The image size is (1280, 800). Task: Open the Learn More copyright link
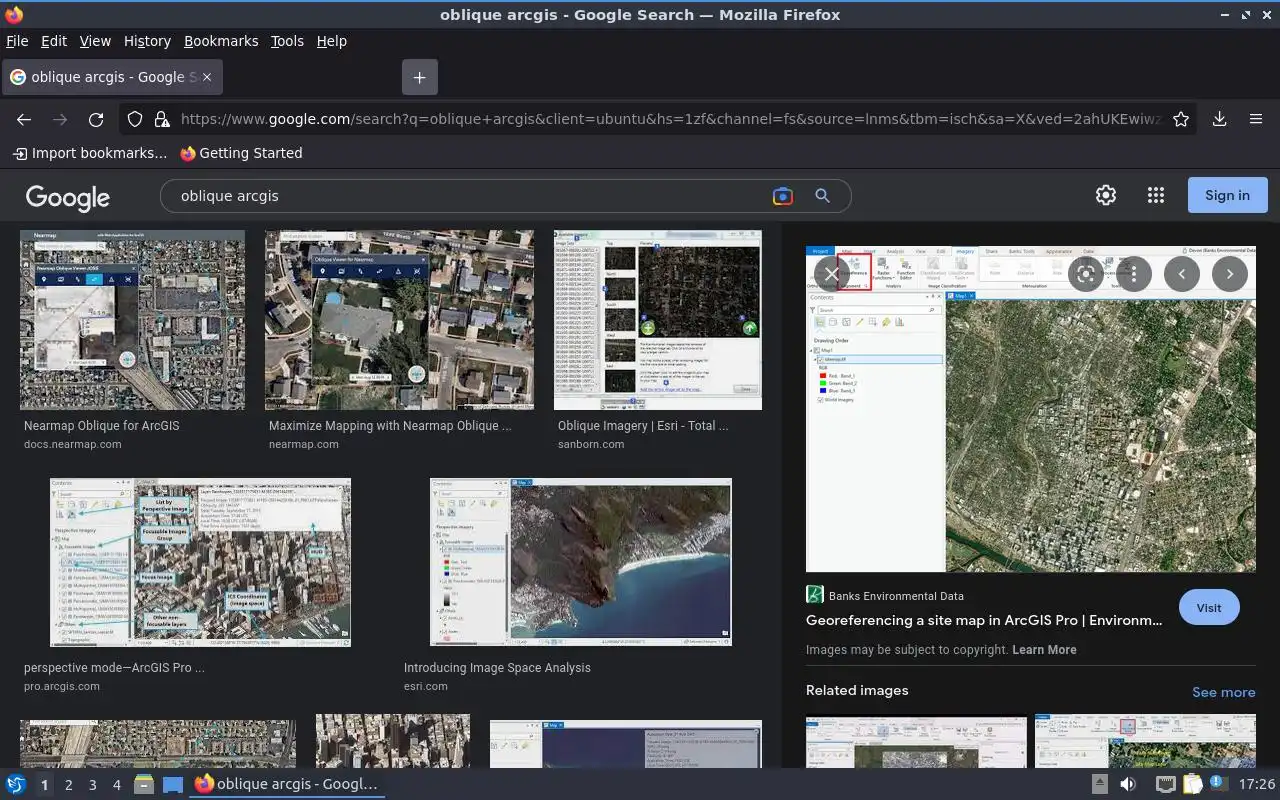click(1044, 650)
